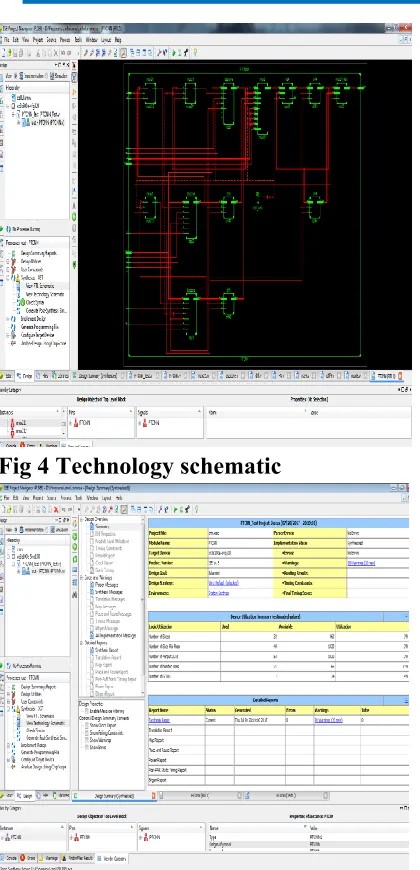Select Summary under Design Overview
The width and height of the screenshot is (420, 870).
(102, 527)
